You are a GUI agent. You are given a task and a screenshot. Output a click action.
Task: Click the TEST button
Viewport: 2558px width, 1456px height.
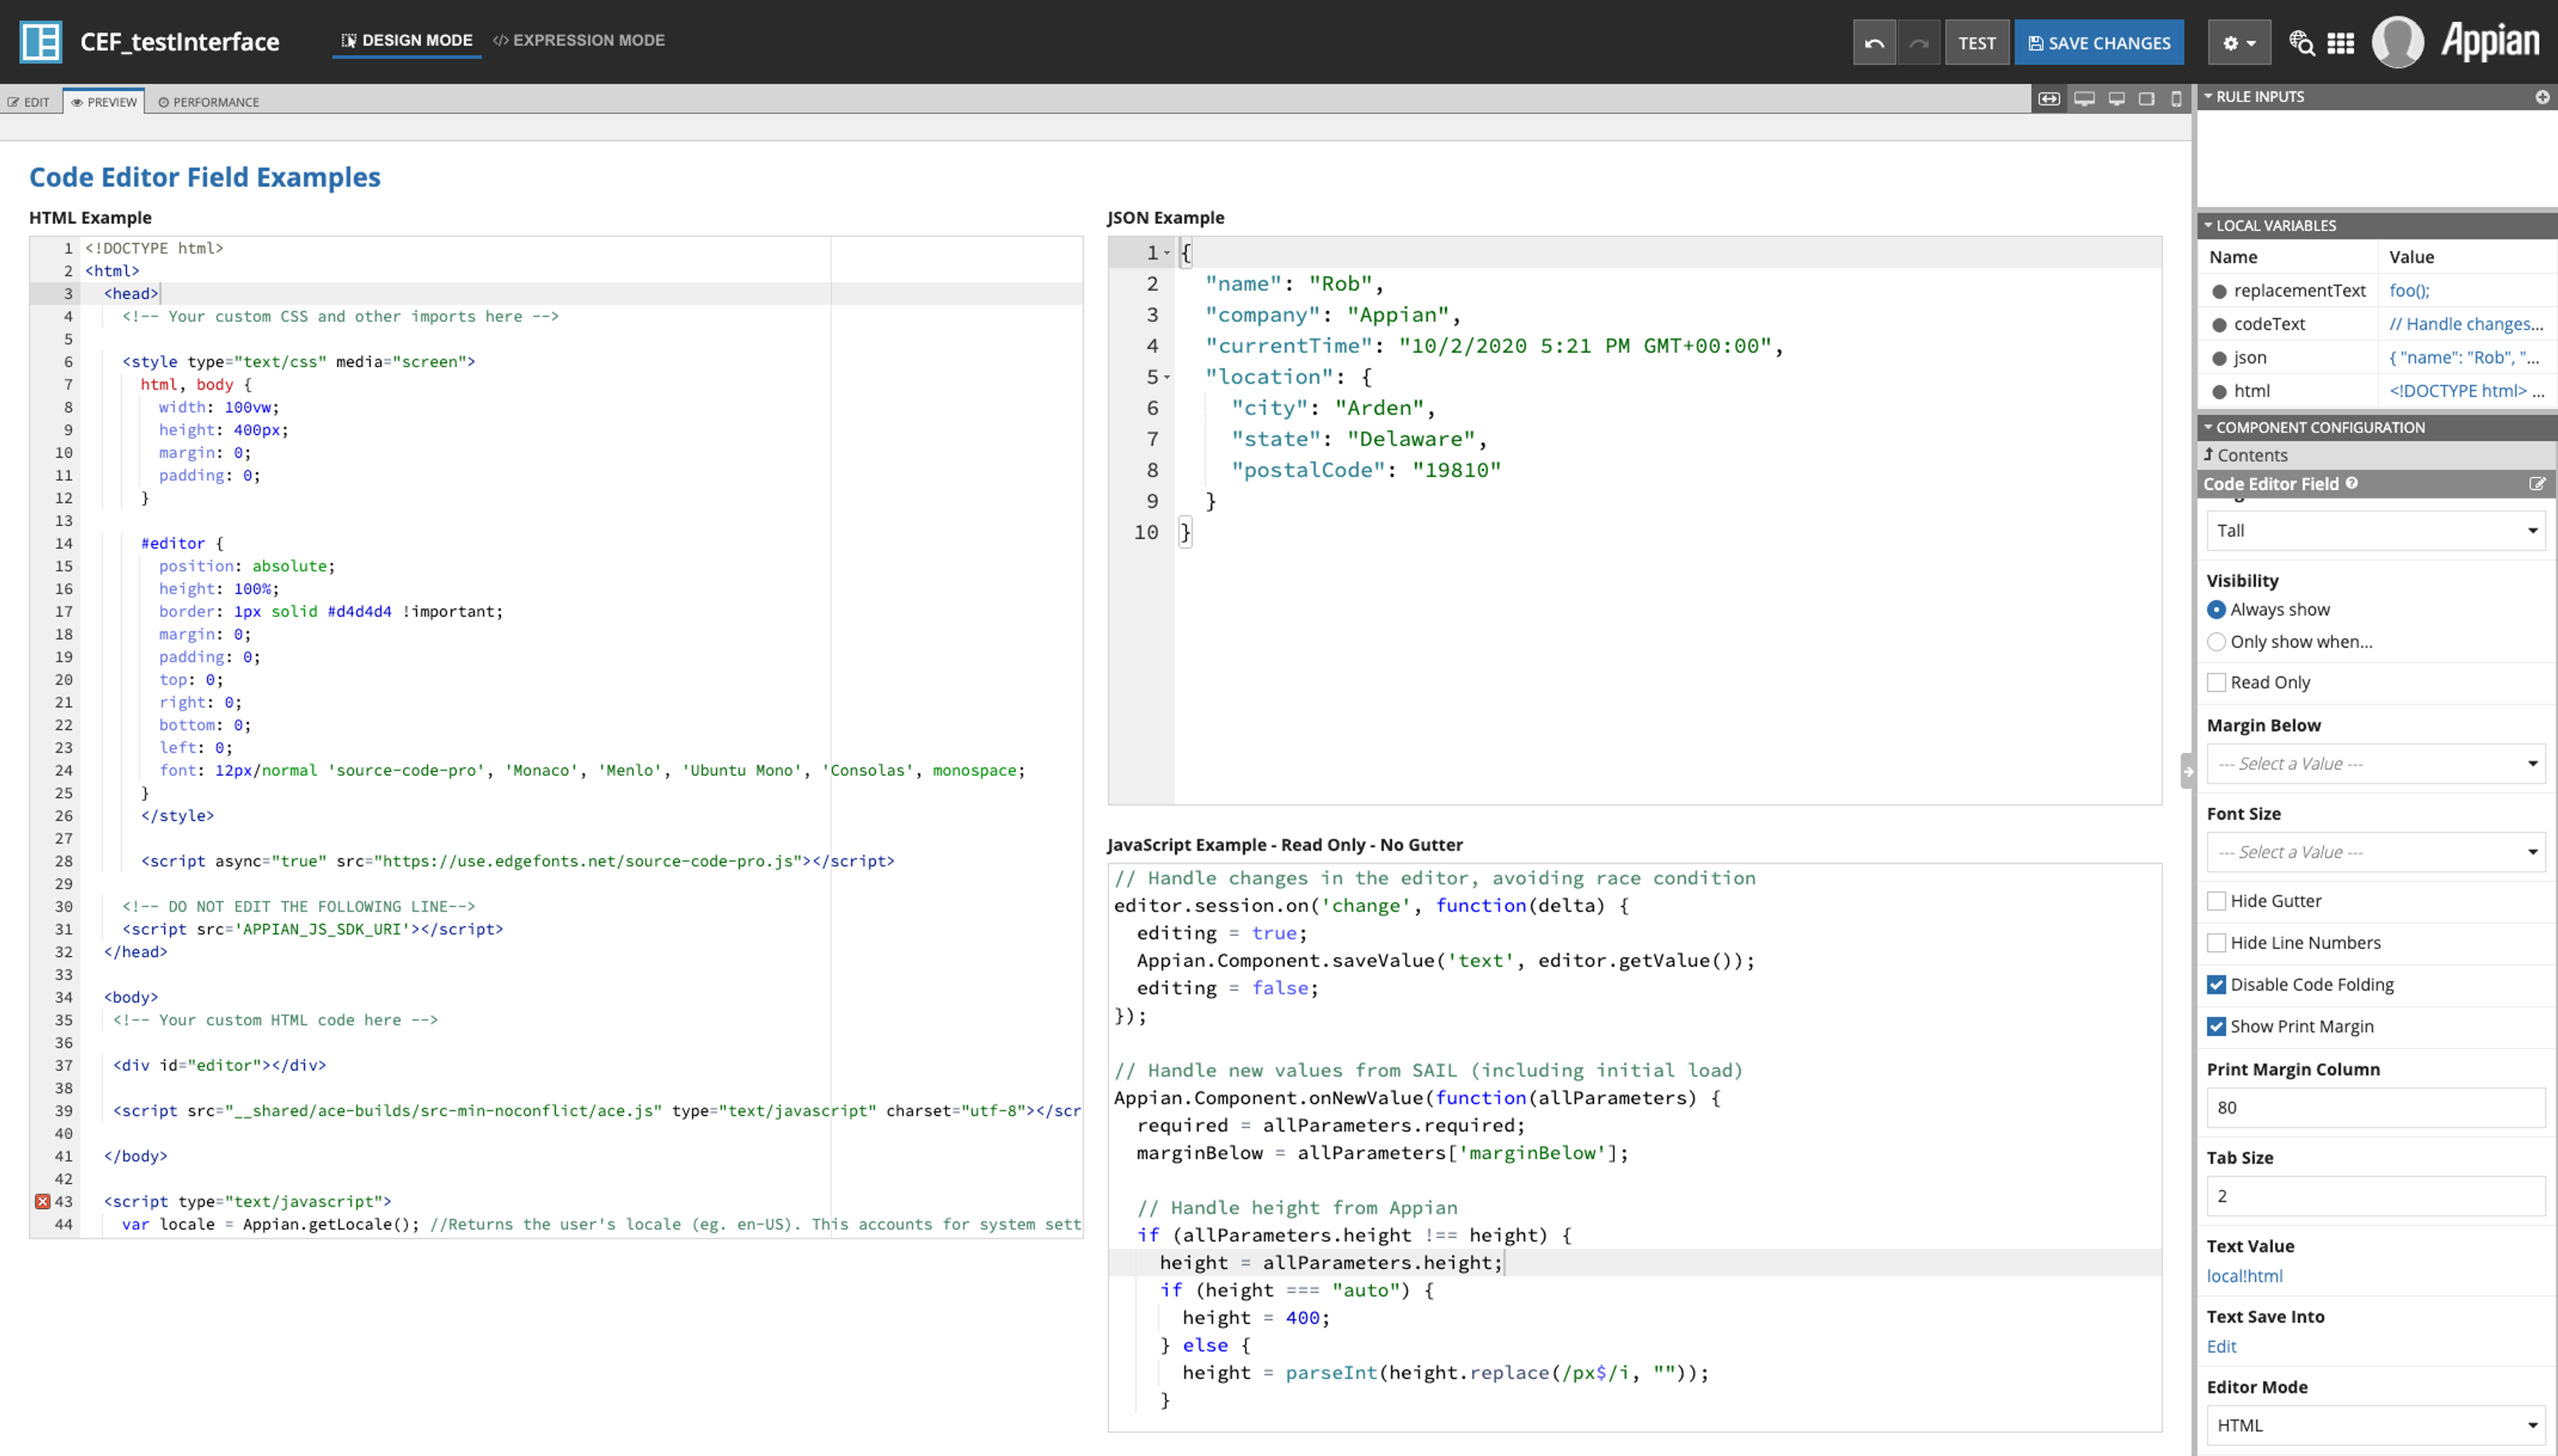pos(1976,43)
